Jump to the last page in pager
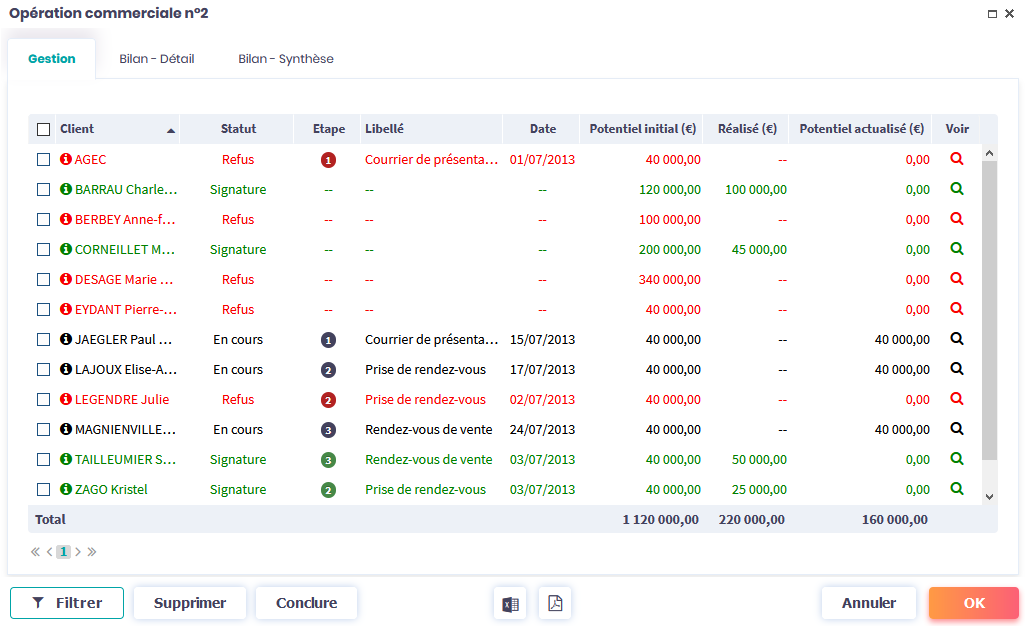Image resolution: width=1025 pixels, height=626 pixels. pos(92,552)
